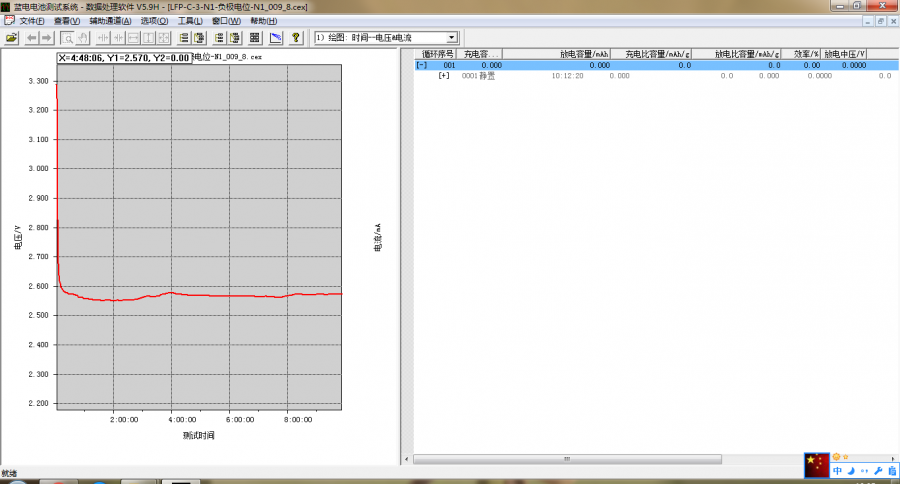This screenshot has width=900, height=484.
Task: Click the yellow question mark help icon
Action: [x=296, y=38]
